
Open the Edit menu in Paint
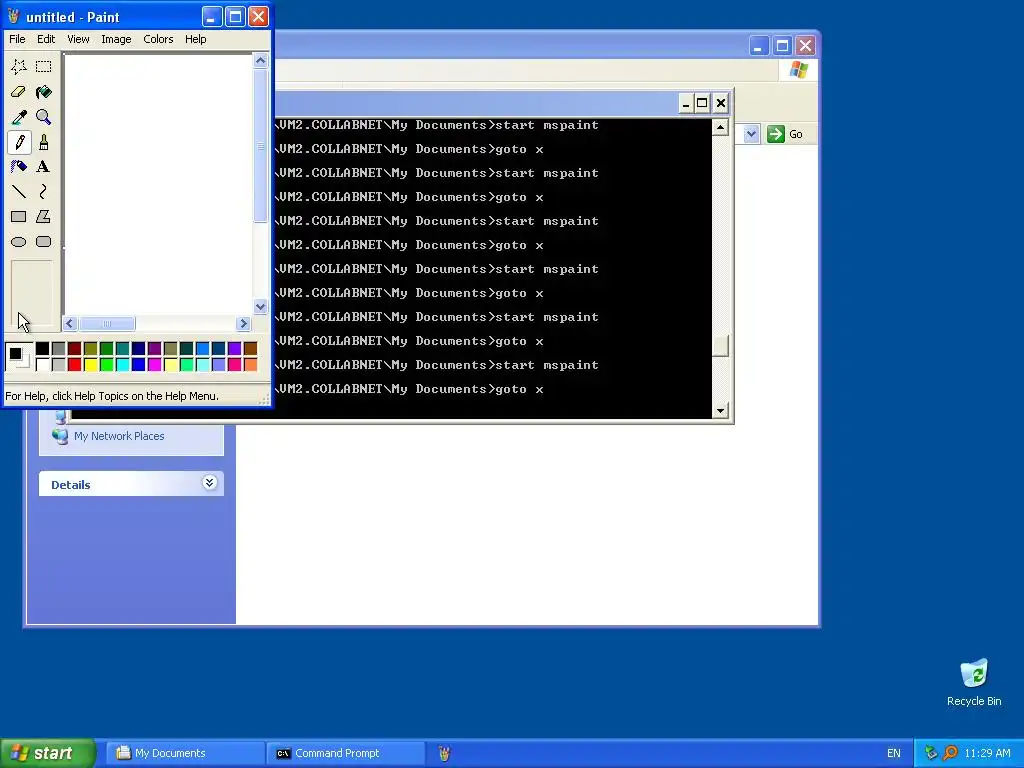tap(46, 39)
